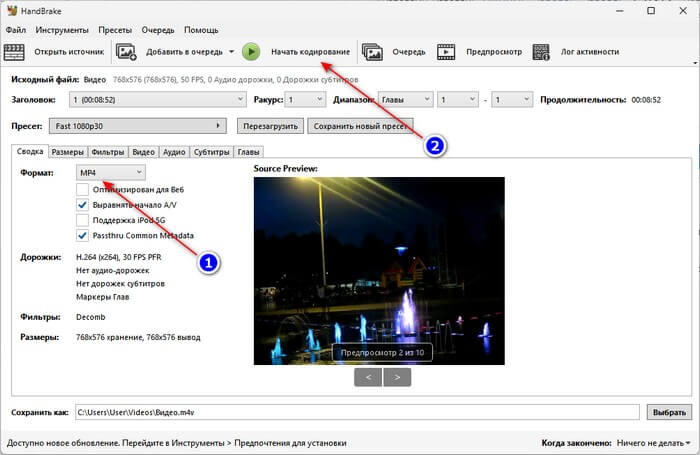Image resolution: width=700 pixels, height=455 pixels.
Task: Open the end chapter dropdown
Action: [x=512, y=100]
